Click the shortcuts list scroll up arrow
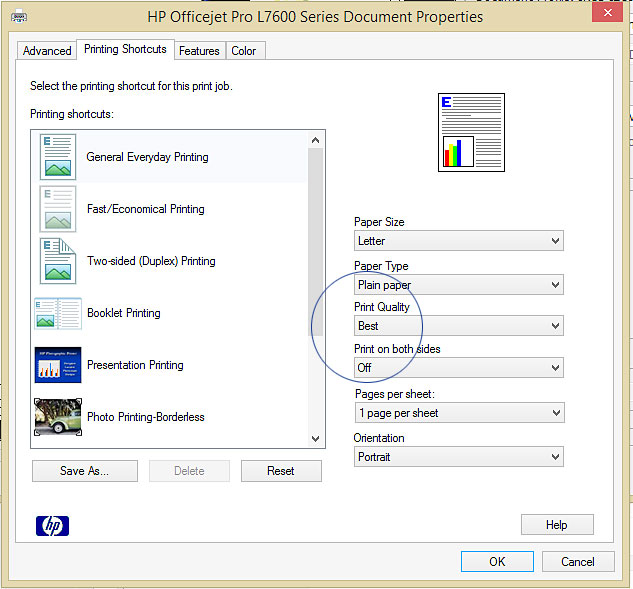The width and height of the screenshot is (633, 589). (x=316, y=140)
